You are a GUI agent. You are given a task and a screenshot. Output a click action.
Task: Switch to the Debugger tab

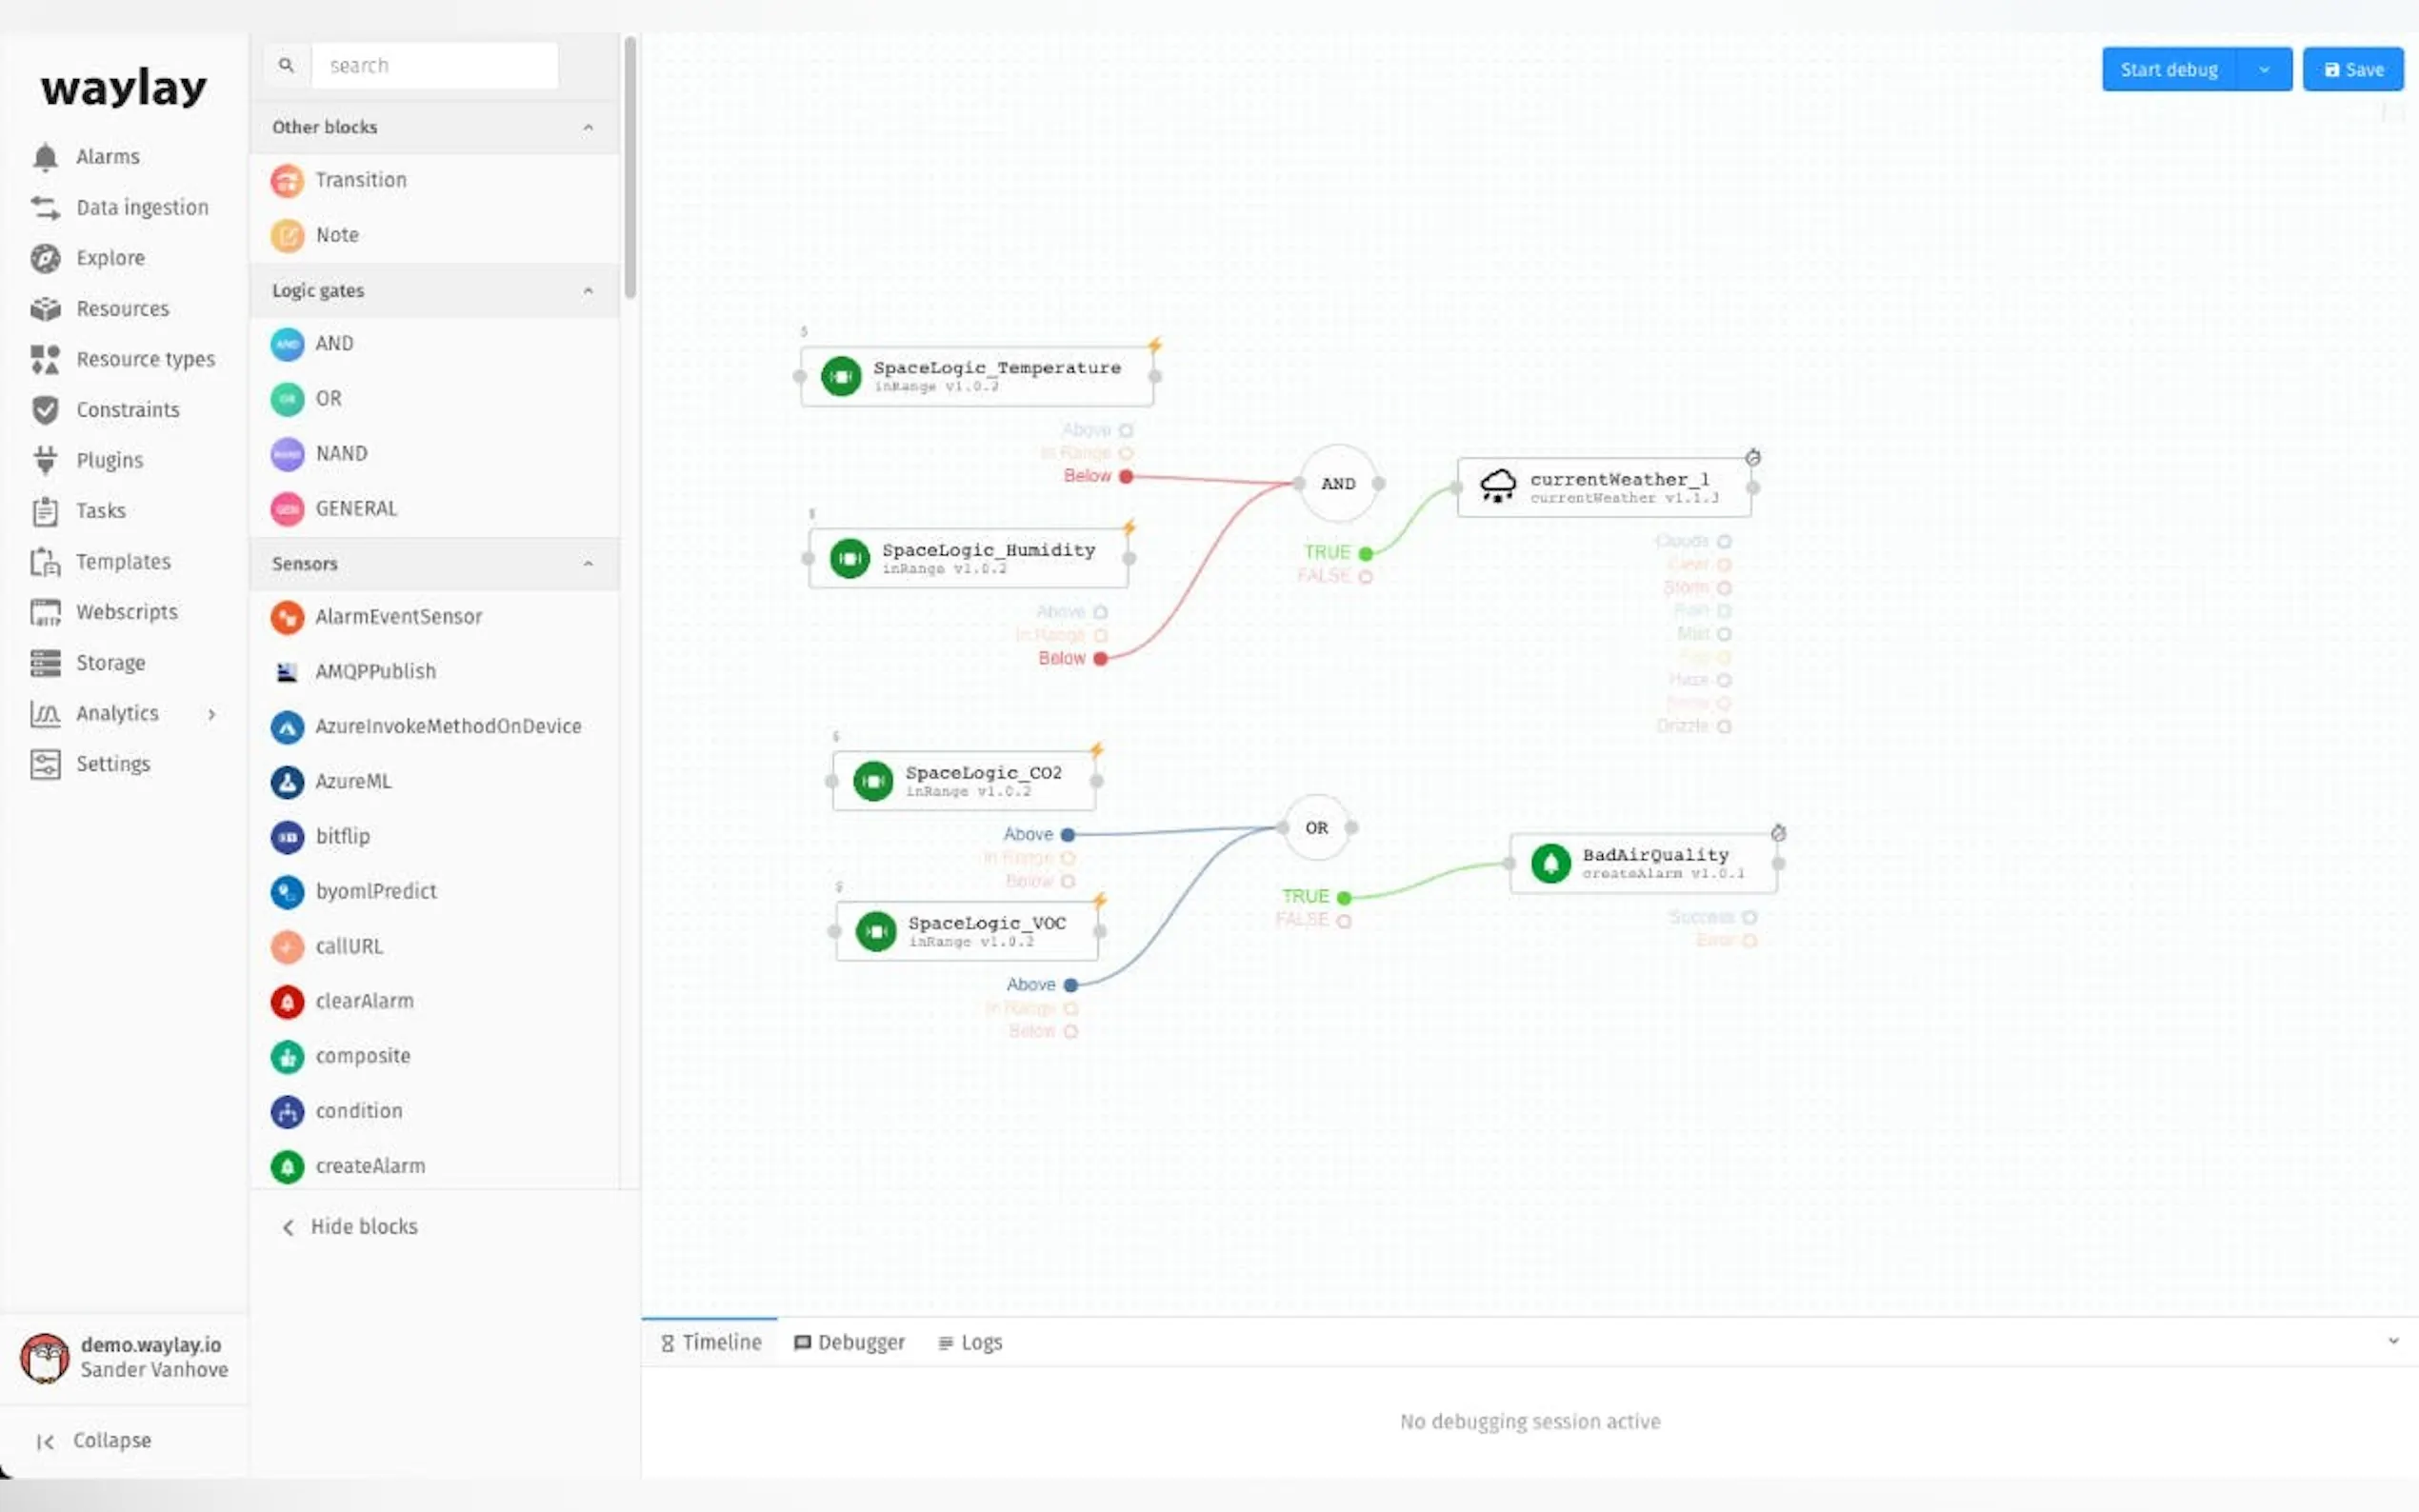849,1342
